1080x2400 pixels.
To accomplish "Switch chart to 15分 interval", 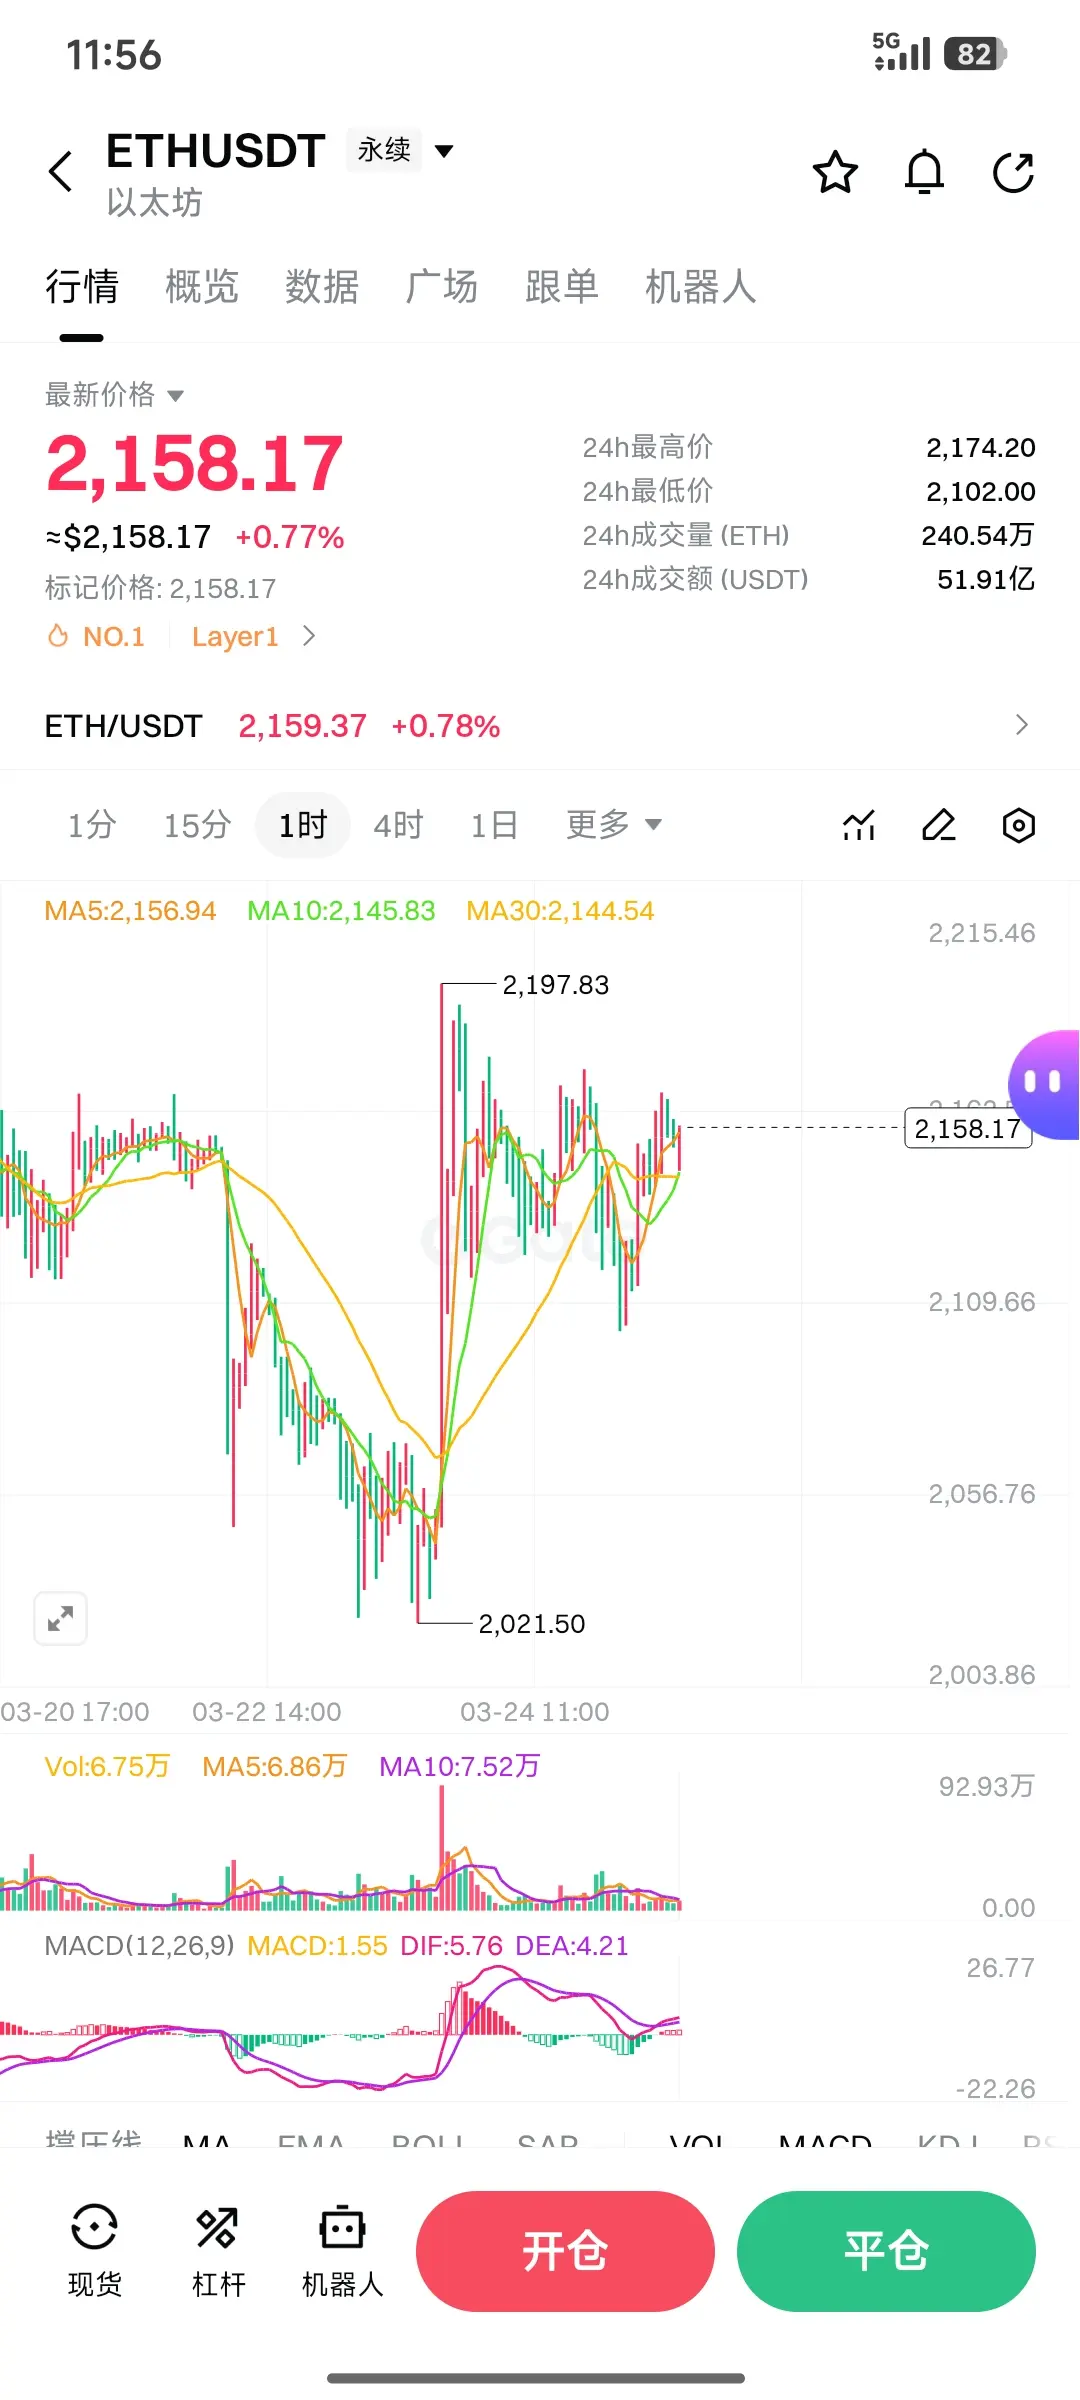I will (197, 825).
